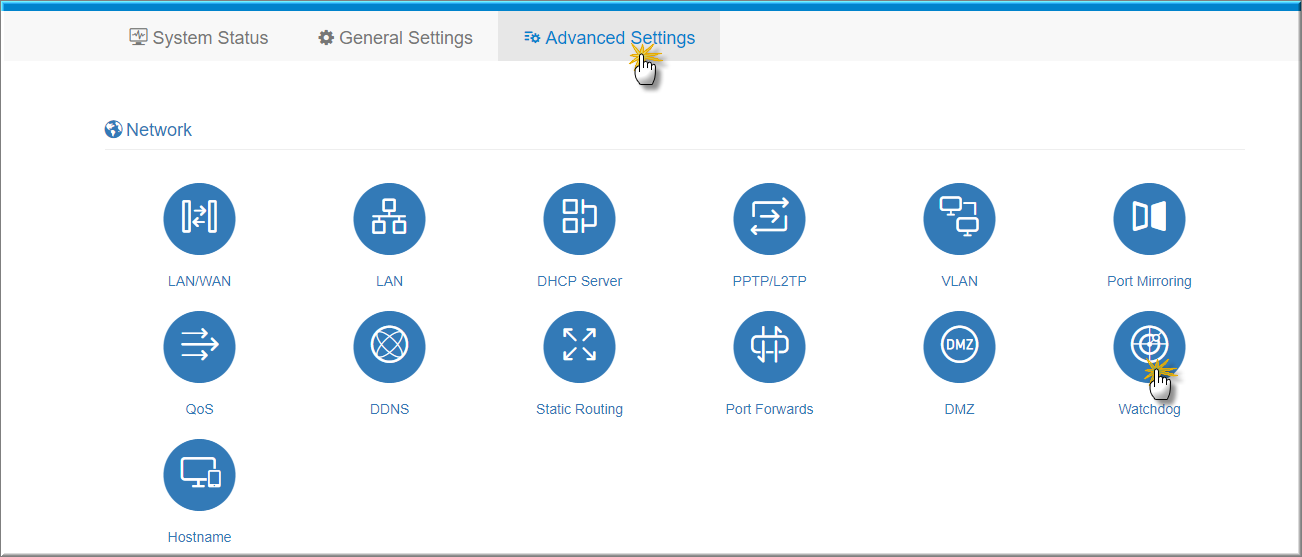
Task: Select the Advanced Settings tab
Action: point(609,38)
